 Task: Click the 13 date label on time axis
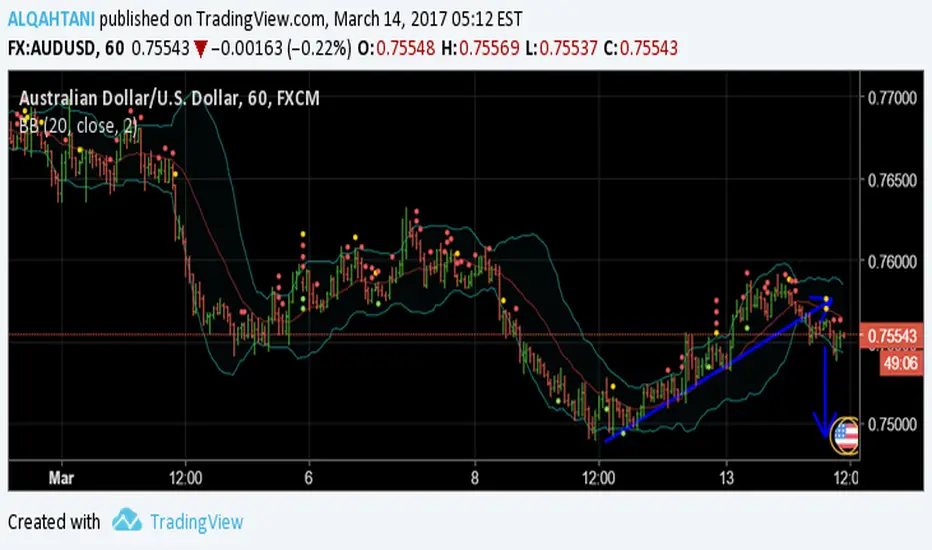tap(726, 478)
